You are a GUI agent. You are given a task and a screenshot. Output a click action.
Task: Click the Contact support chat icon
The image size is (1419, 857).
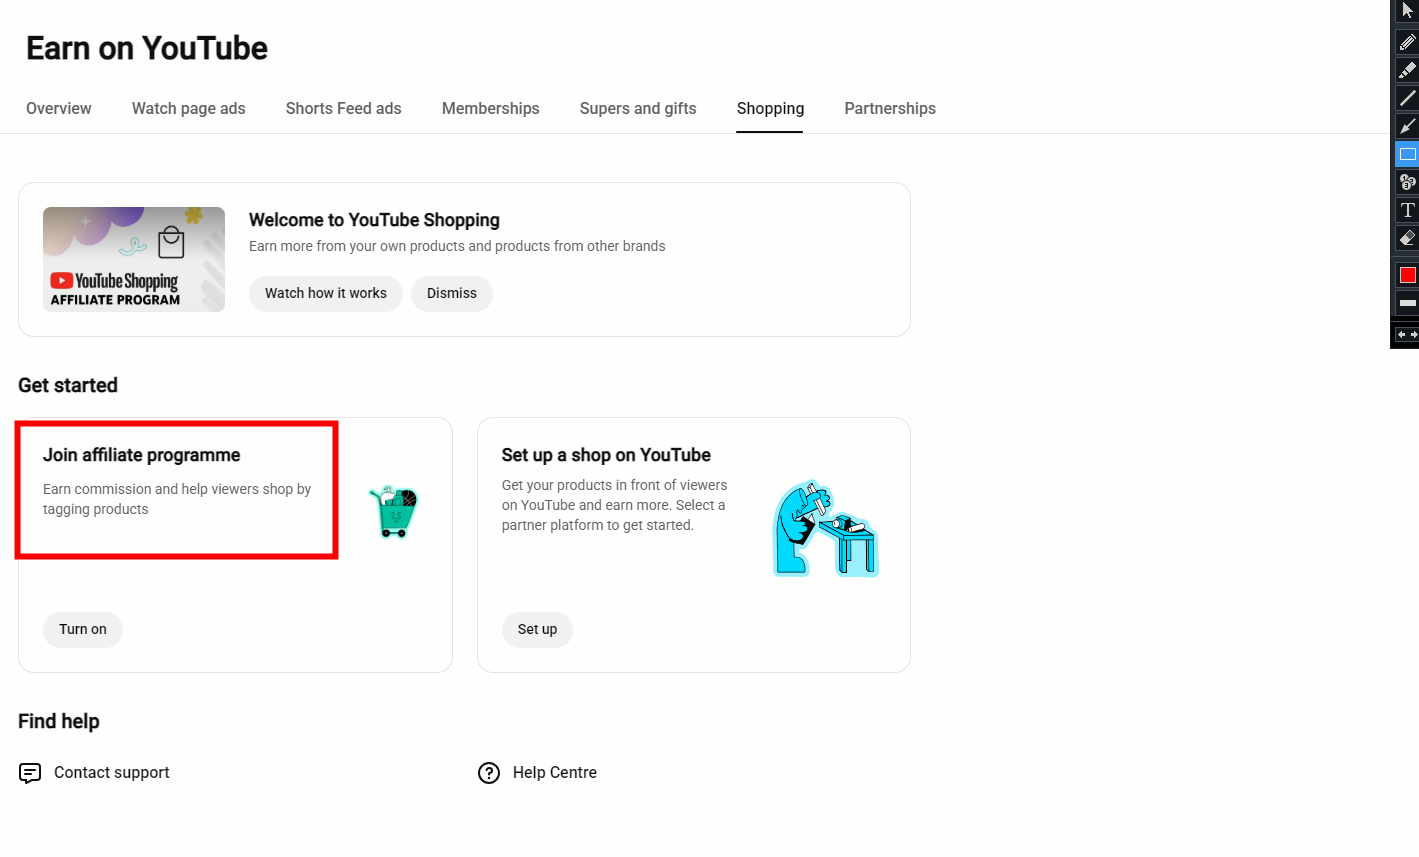pyautogui.click(x=30, y=773)
